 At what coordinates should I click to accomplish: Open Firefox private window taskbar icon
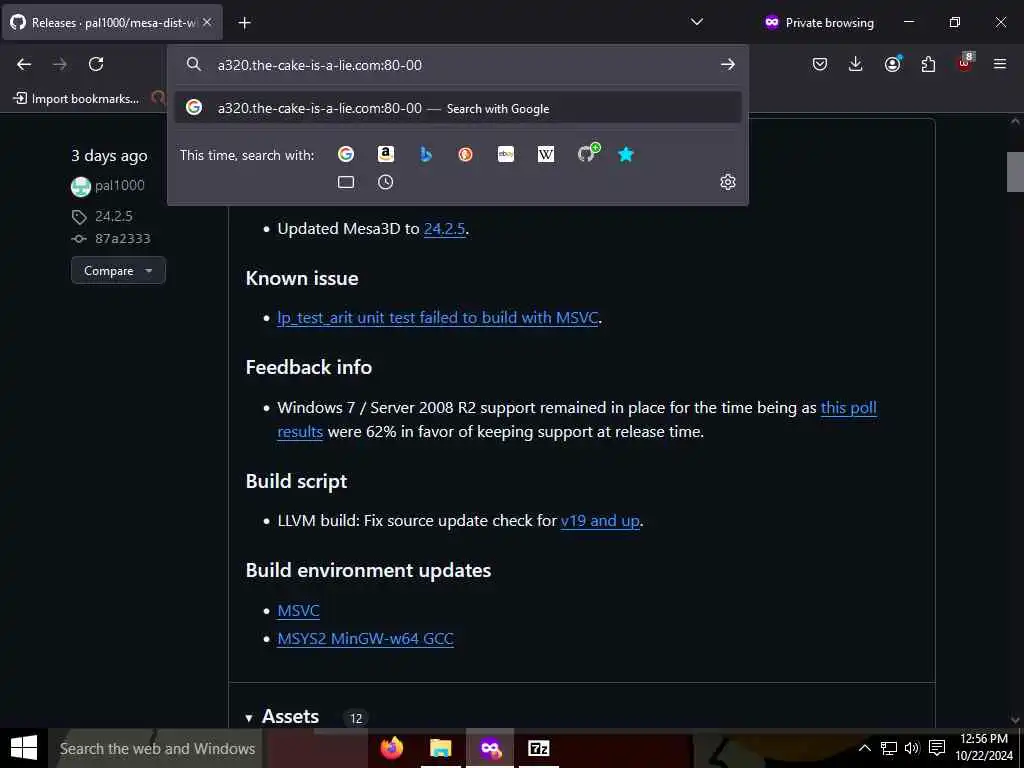(490, 748)
